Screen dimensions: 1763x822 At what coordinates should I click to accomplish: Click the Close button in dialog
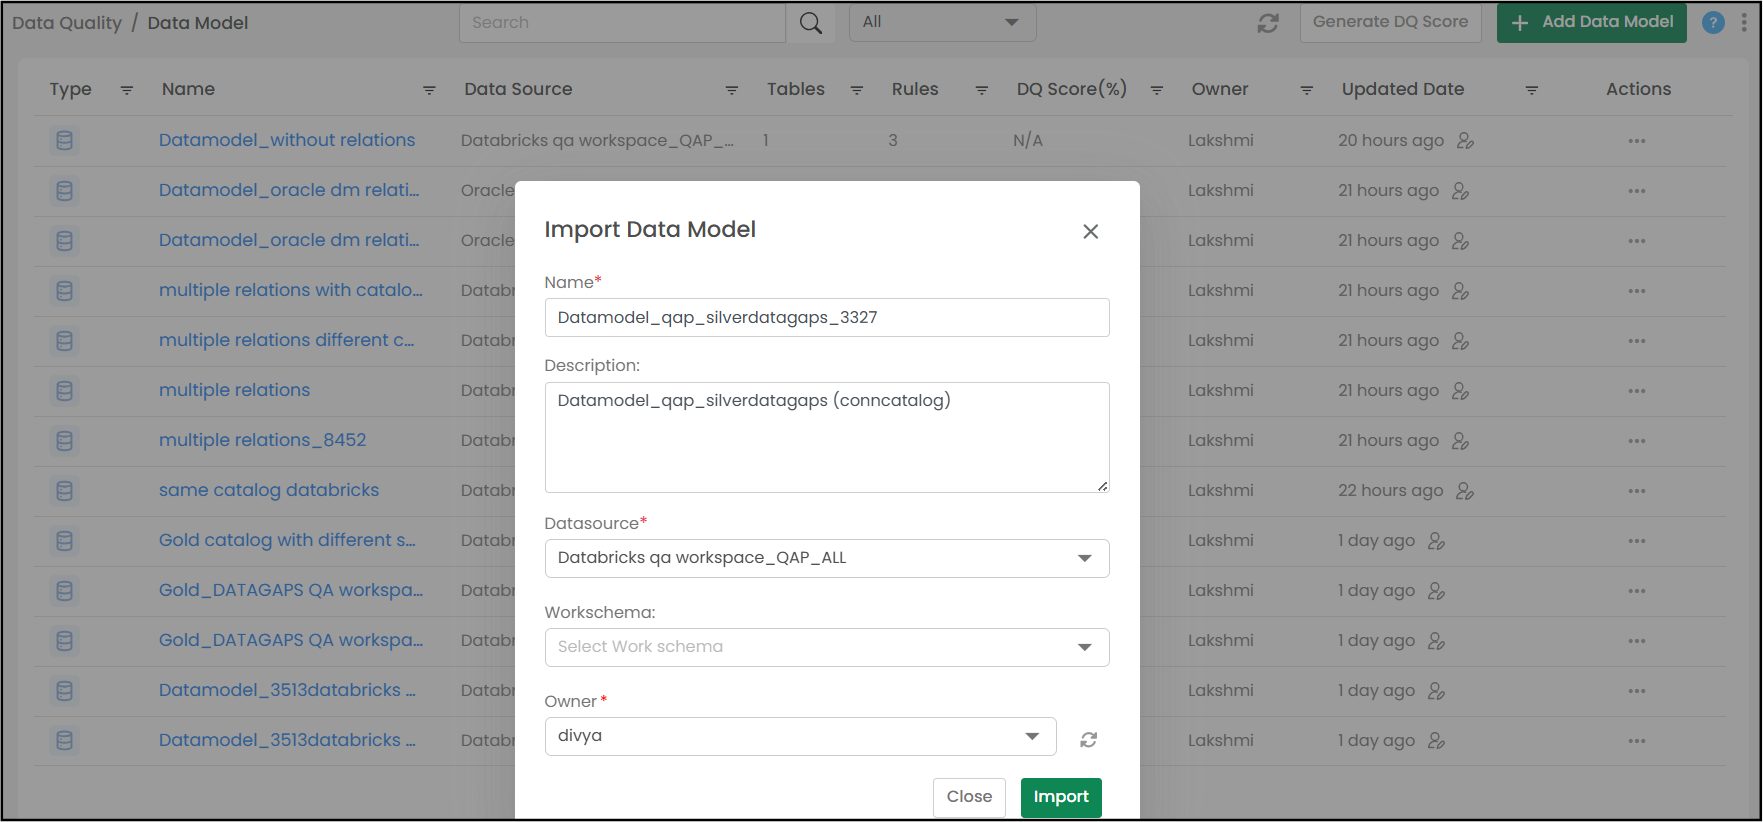click(x=968, y=797)
